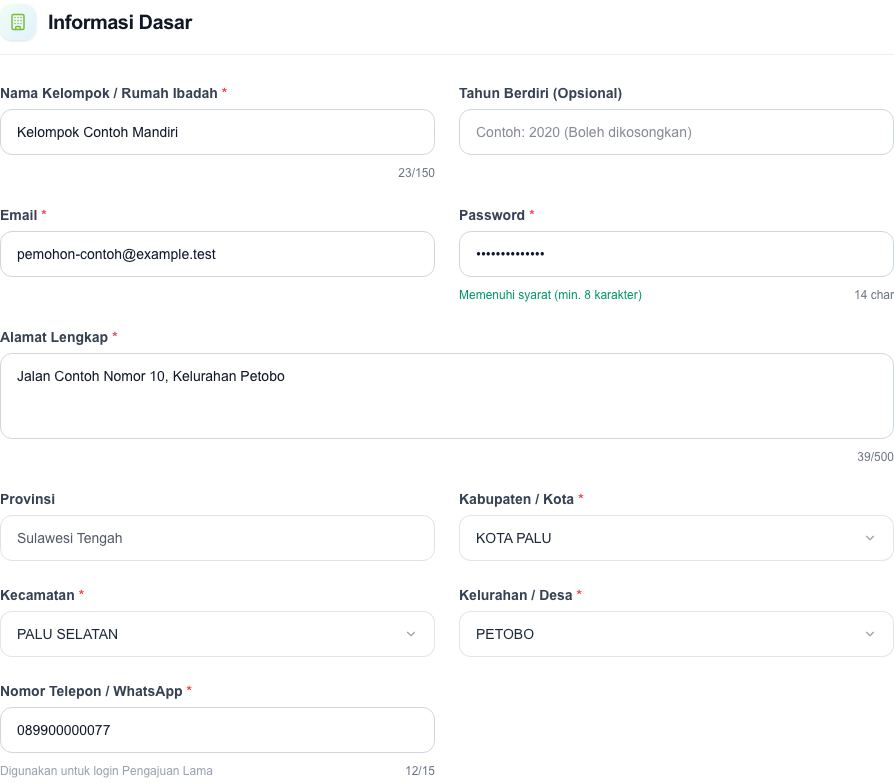
Task: Open the Kabupaten / Kota dropdown
Action: click(676, 538)
